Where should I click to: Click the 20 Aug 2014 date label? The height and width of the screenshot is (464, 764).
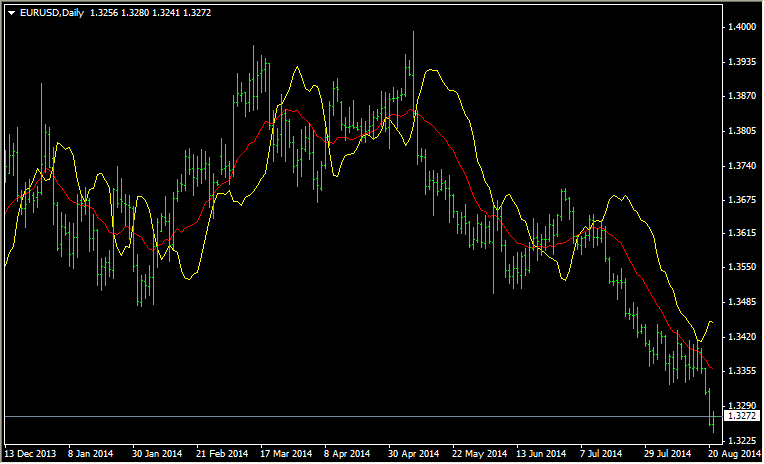(x=735, y=454)
